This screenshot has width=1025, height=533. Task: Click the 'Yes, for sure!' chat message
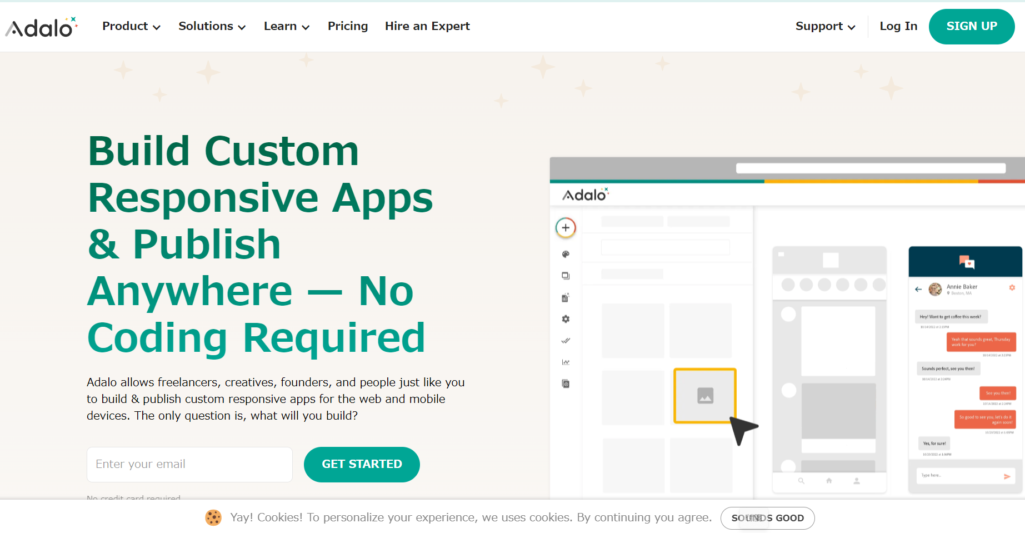tap(934, 443)
